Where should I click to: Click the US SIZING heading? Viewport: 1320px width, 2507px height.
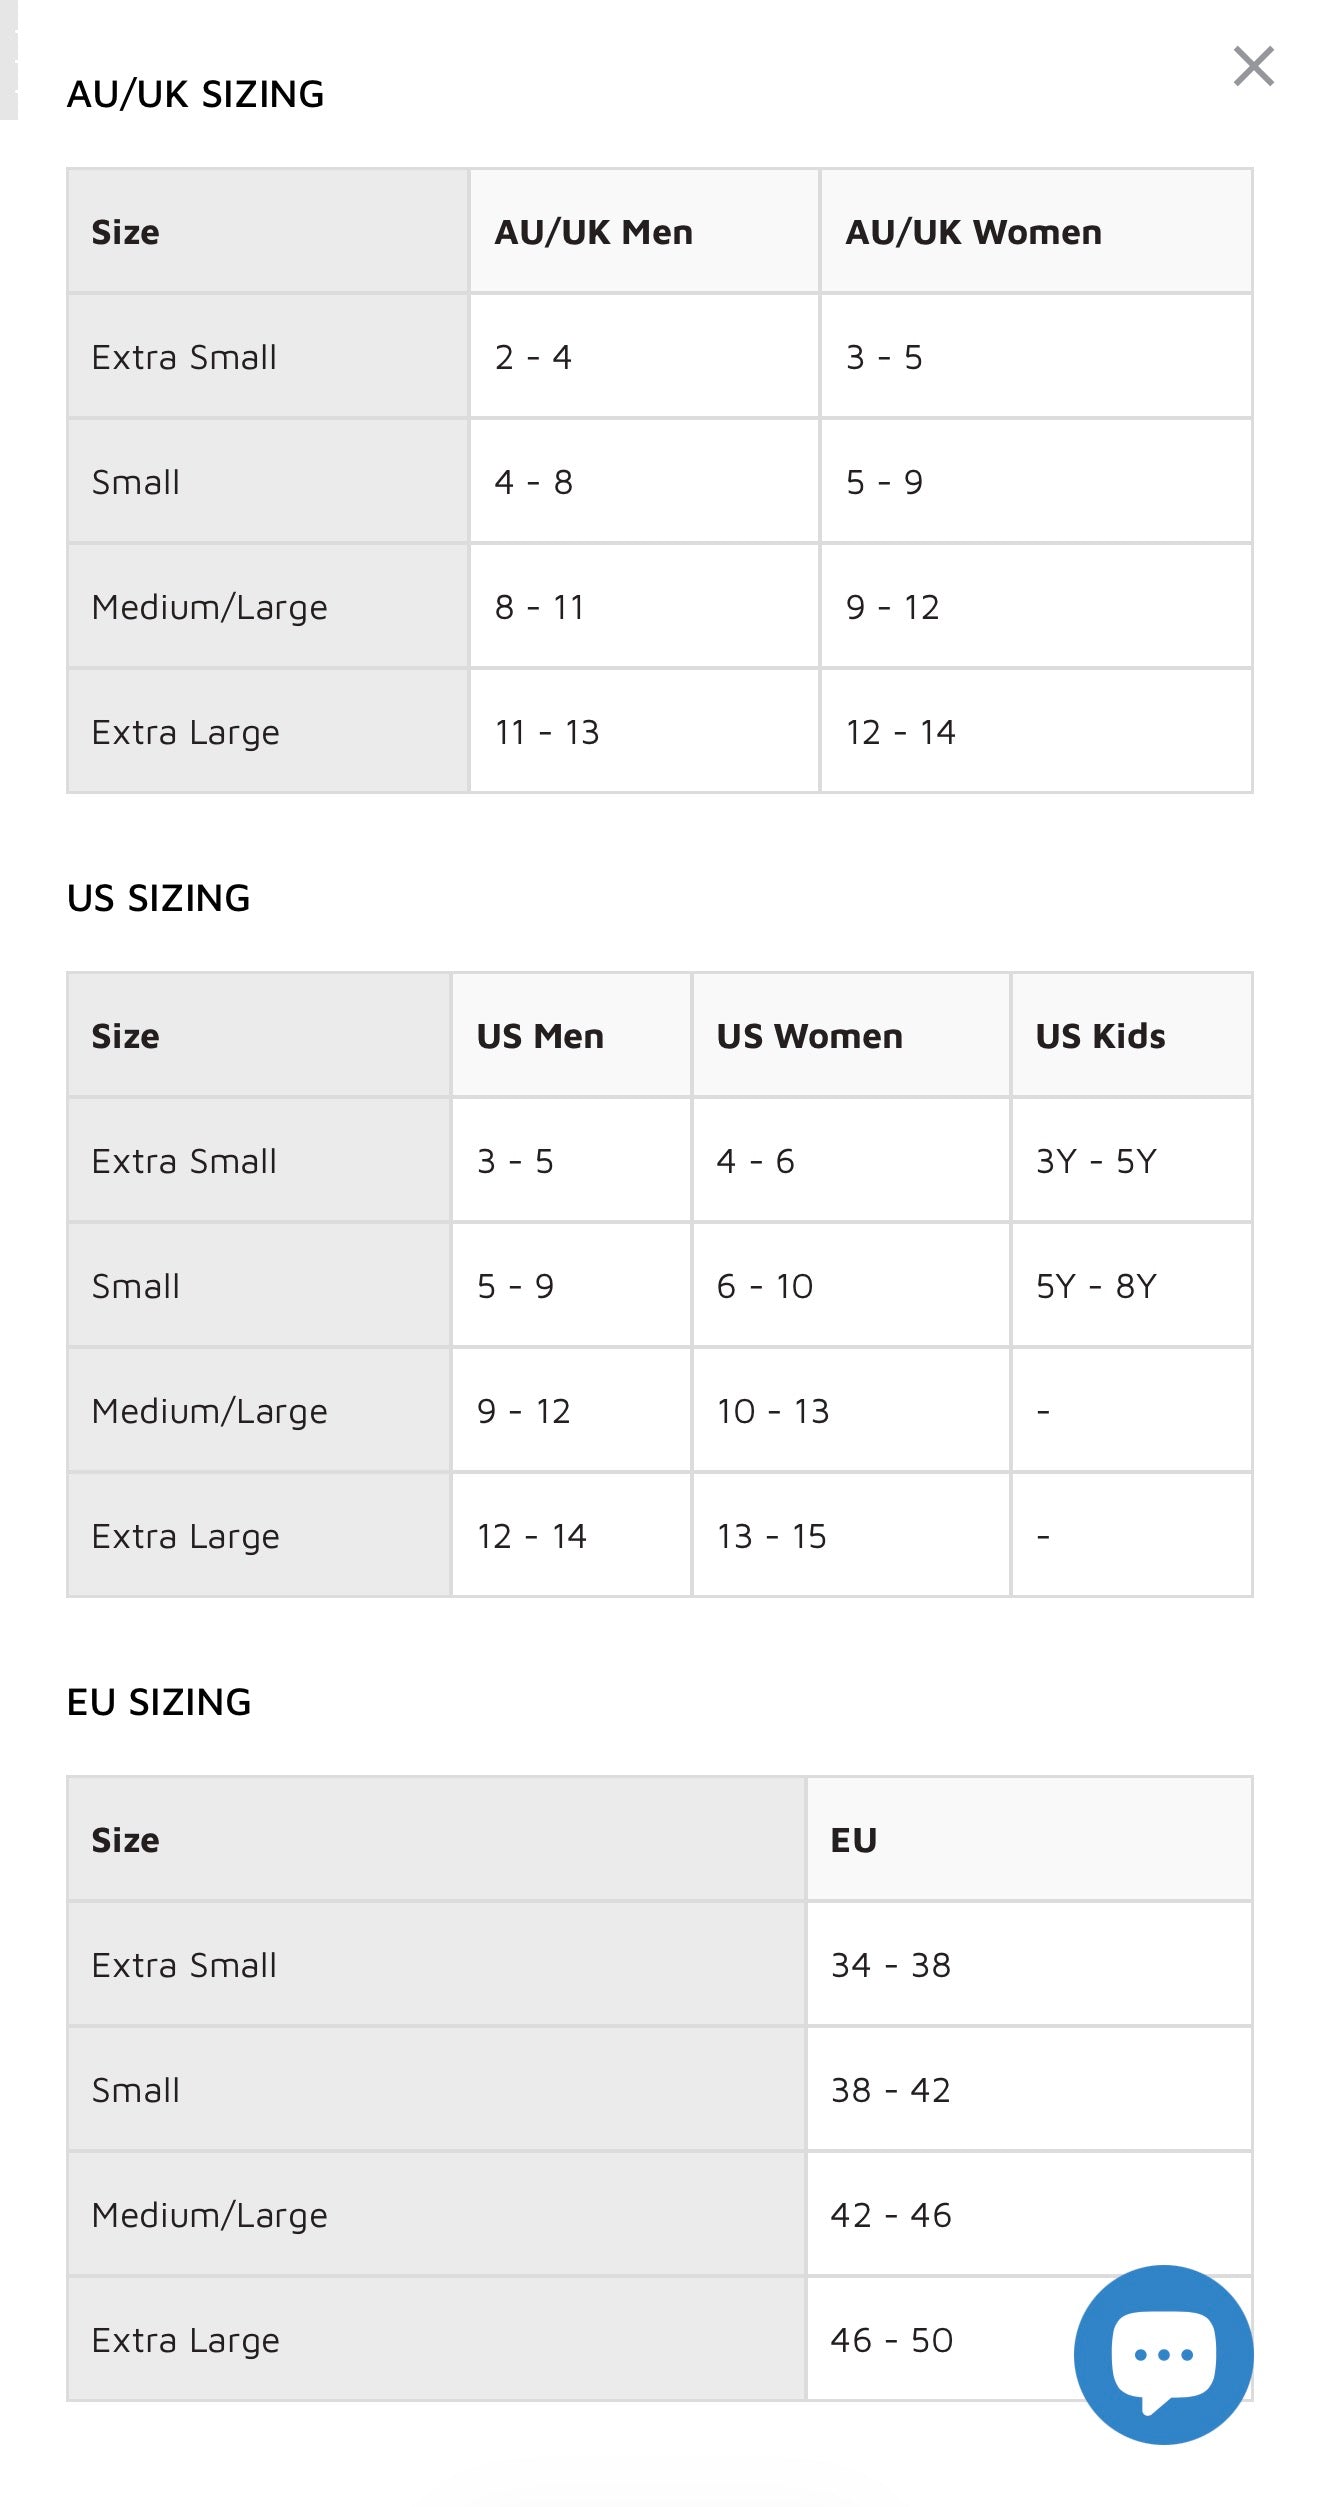[x=158, y=898]
